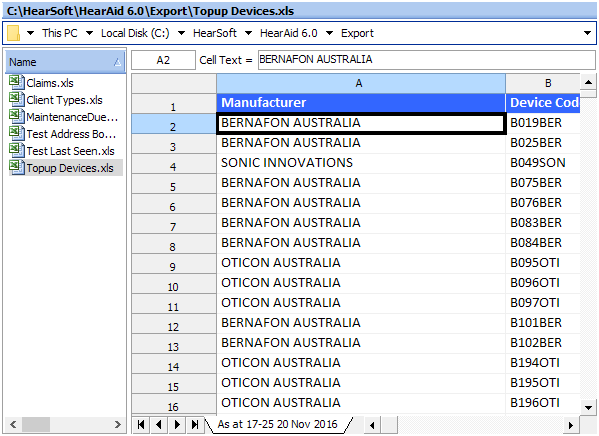Click the file list horizontal scrollbar thumb
The image size is (599, 436).
(36, 424)
